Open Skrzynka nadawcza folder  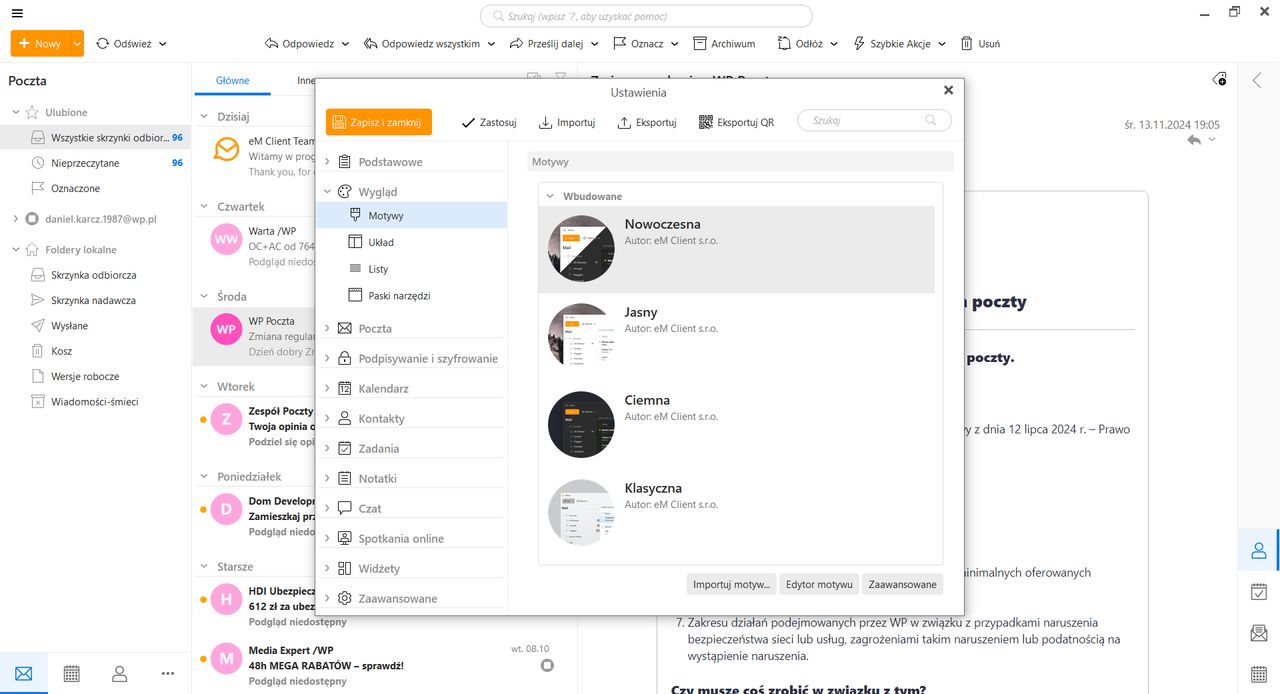click(x=97, y=300)
